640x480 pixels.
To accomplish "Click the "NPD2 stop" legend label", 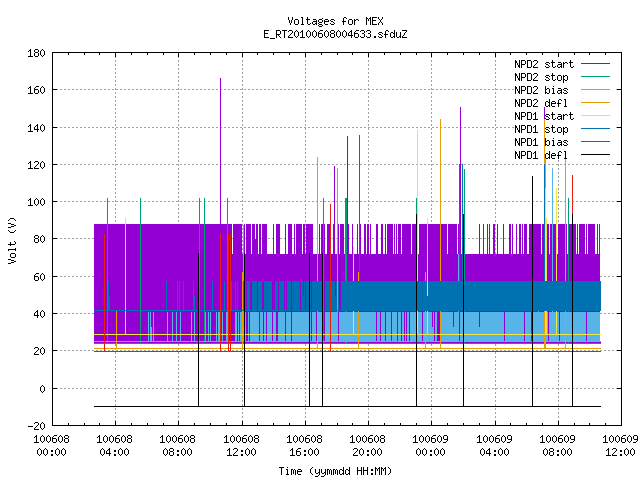I will pos(541,77).
